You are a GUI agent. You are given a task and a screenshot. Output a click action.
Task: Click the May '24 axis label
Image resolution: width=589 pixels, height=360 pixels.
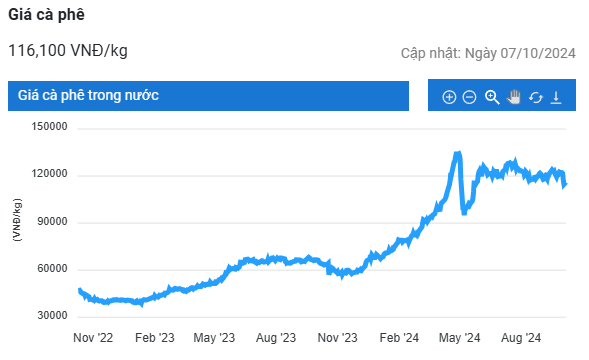click(x=459, y=338)
